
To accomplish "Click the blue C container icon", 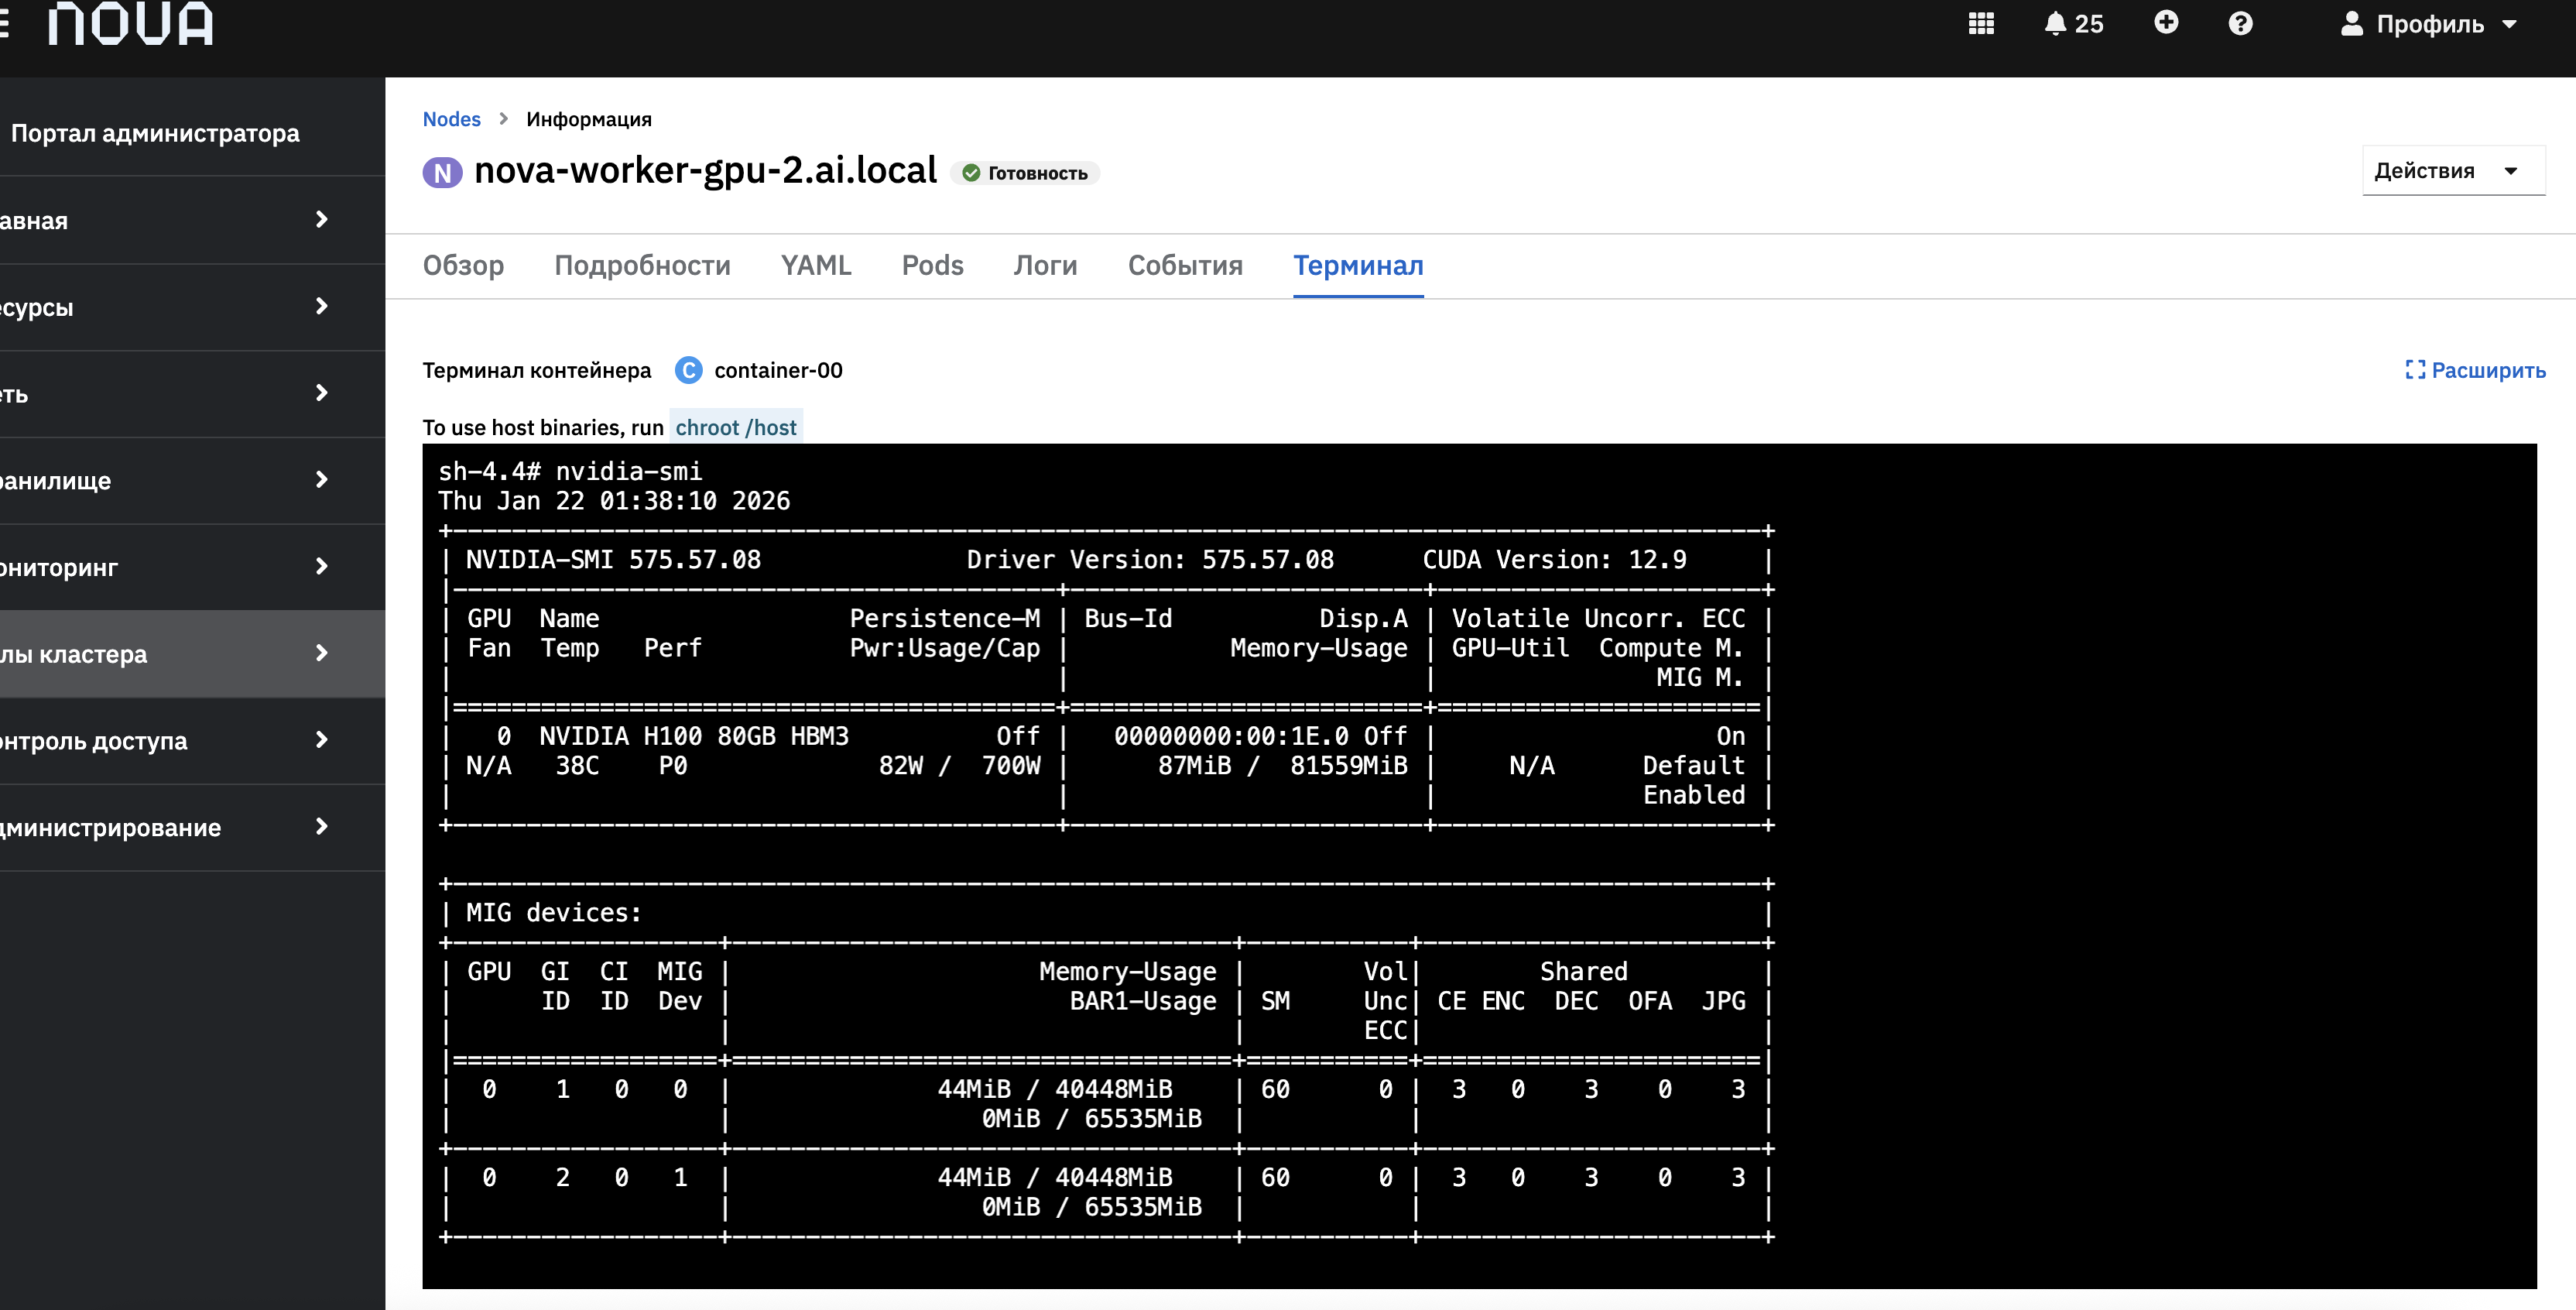I will 688,370.
